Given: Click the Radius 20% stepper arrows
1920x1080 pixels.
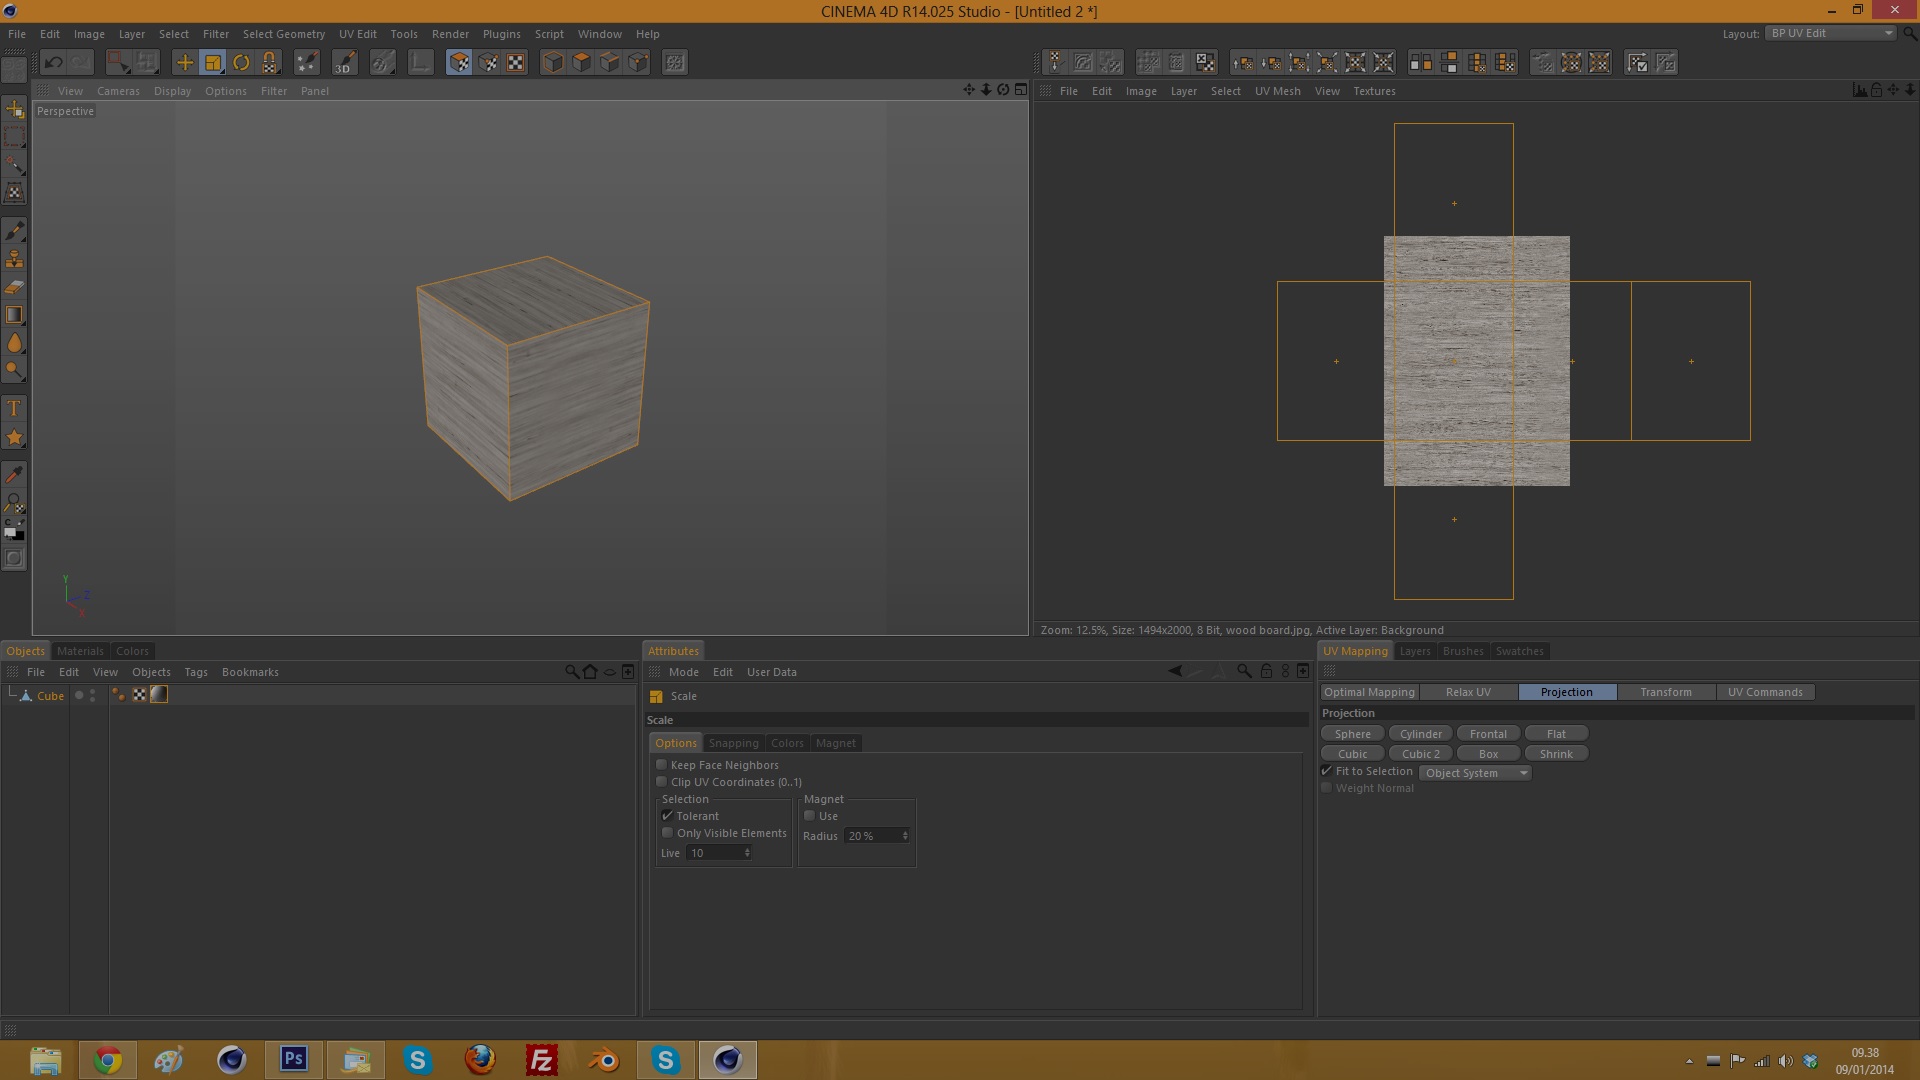Looking at the screenshot, I should [x=905, y=836].
